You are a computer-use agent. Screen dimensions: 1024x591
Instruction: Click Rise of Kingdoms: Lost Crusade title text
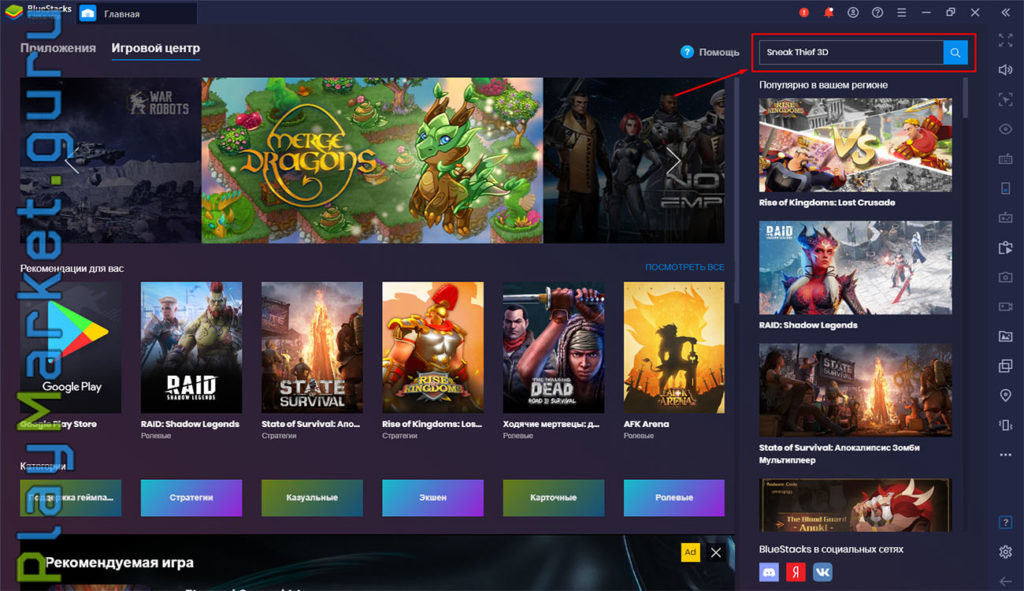pyautogui.click(x=827, y=202)
